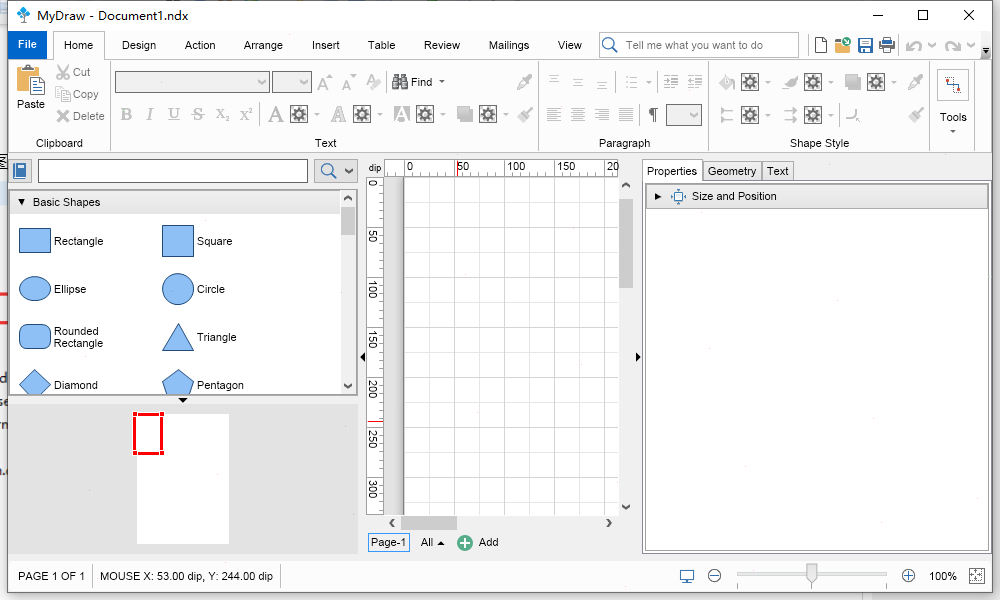Switch to the Insert ribbon tab
The image size is (1000, 600).
pyautogui.click(x=325, y=45)
